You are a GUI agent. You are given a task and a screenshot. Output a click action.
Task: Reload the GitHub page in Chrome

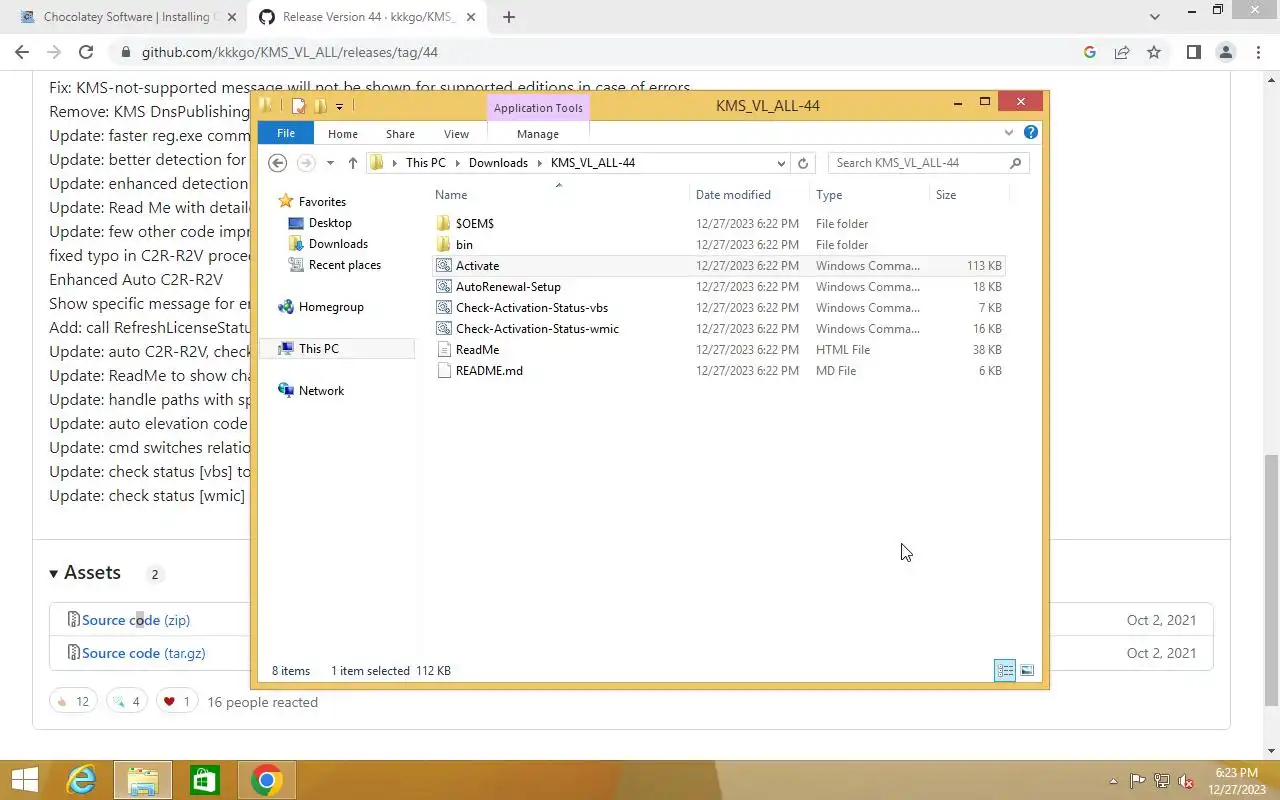click(x=86, y=52)
